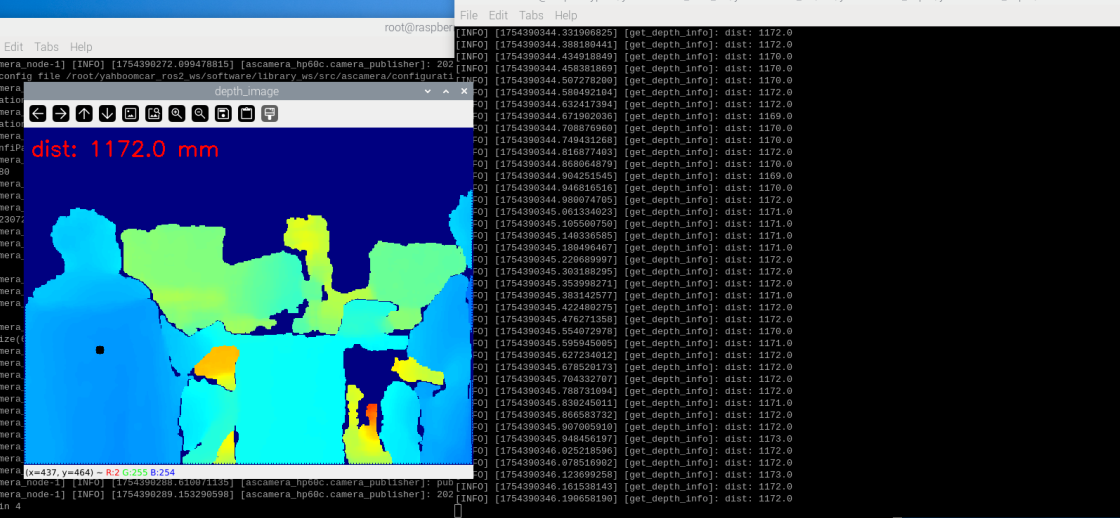The width and height of the screenshot is (1120, 518).
Task: Open display properties brush icon
Action: click(x=269, y=114)
